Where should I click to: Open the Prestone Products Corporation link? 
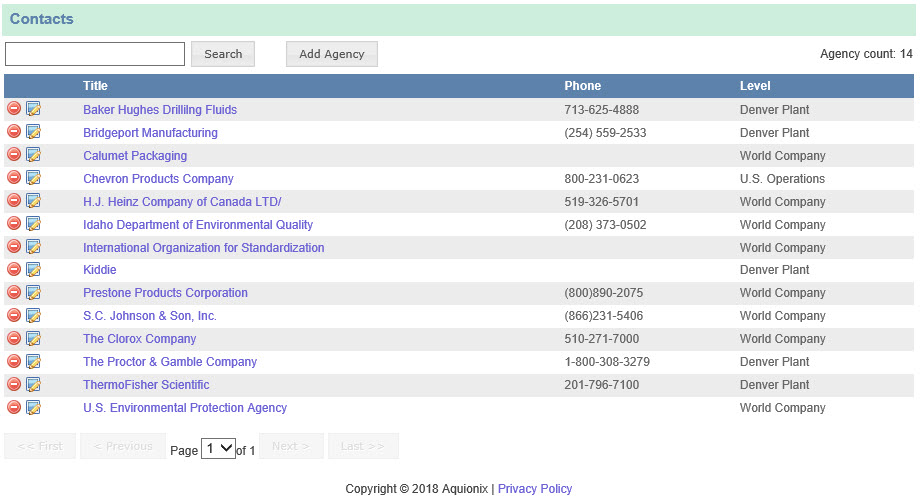pos(165,292)
